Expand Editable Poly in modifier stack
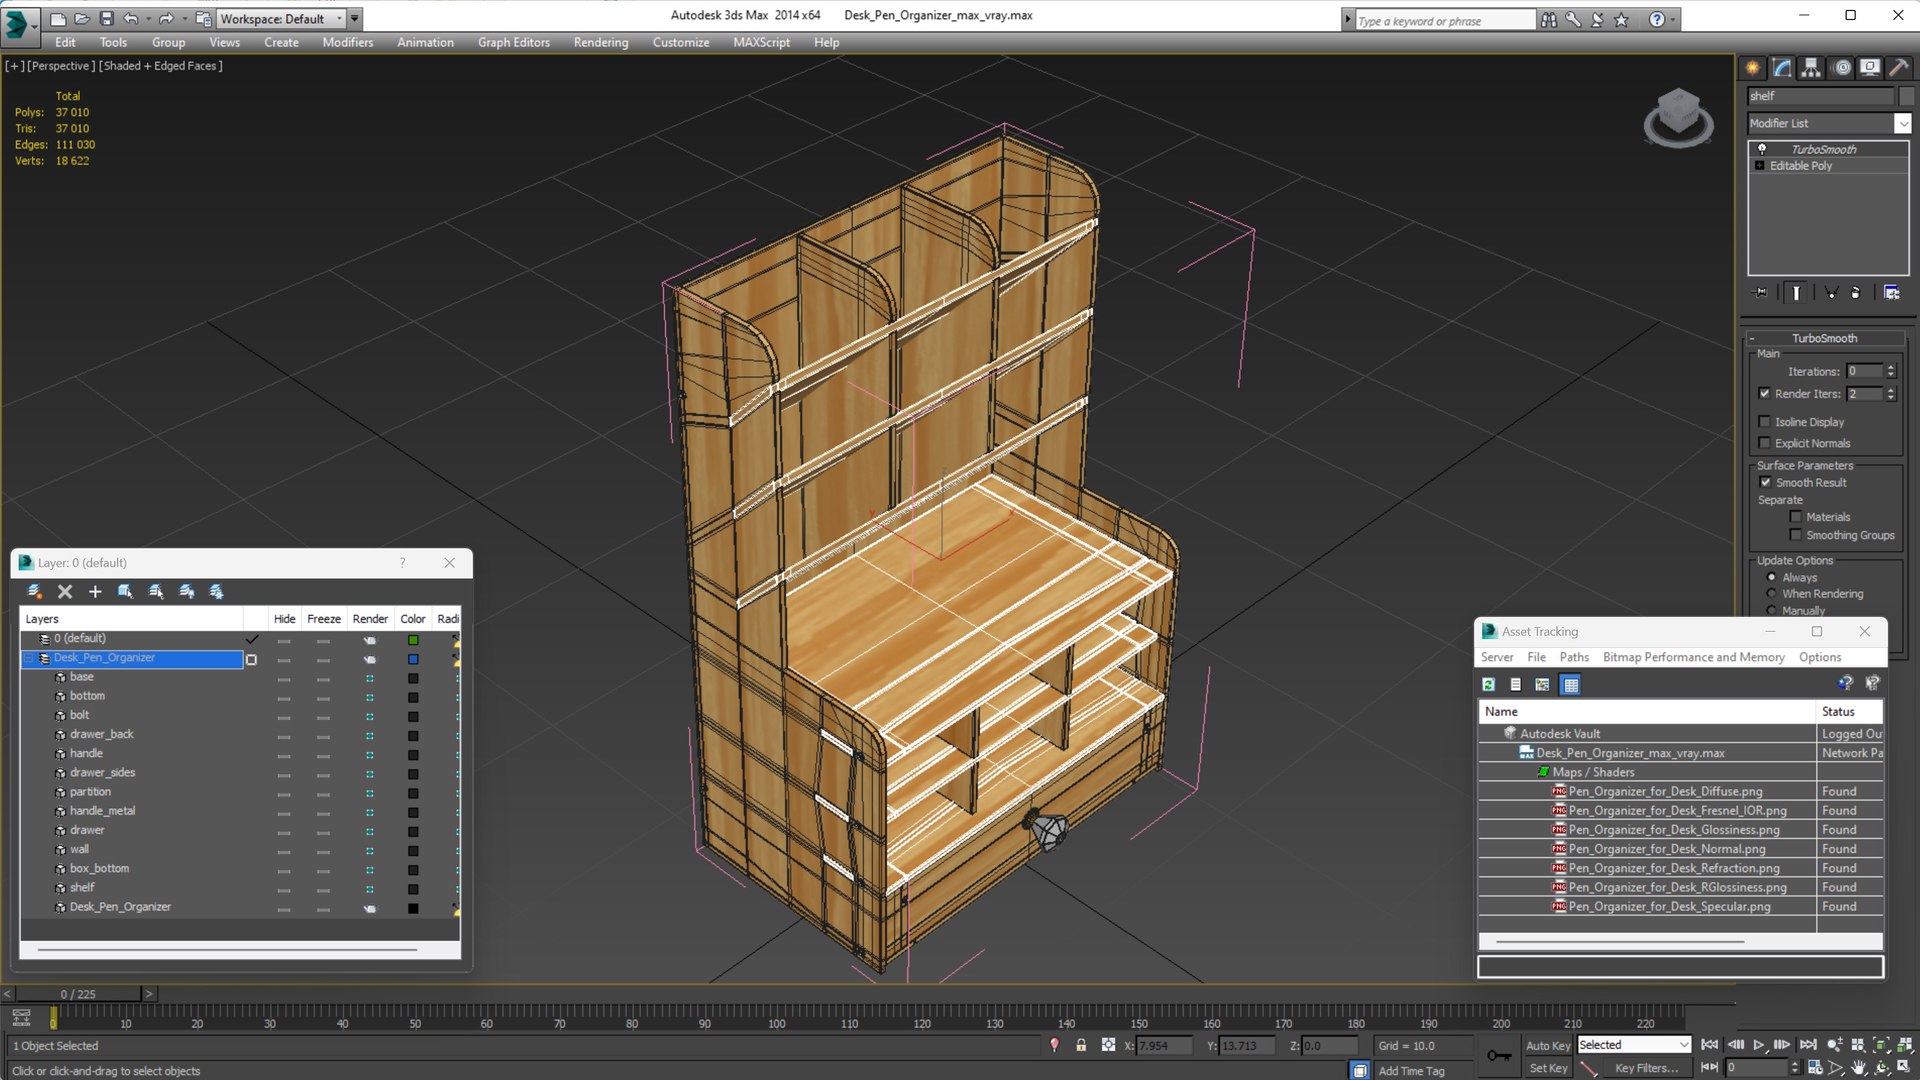The image size is (1920, 1080). pos(1759,166)
